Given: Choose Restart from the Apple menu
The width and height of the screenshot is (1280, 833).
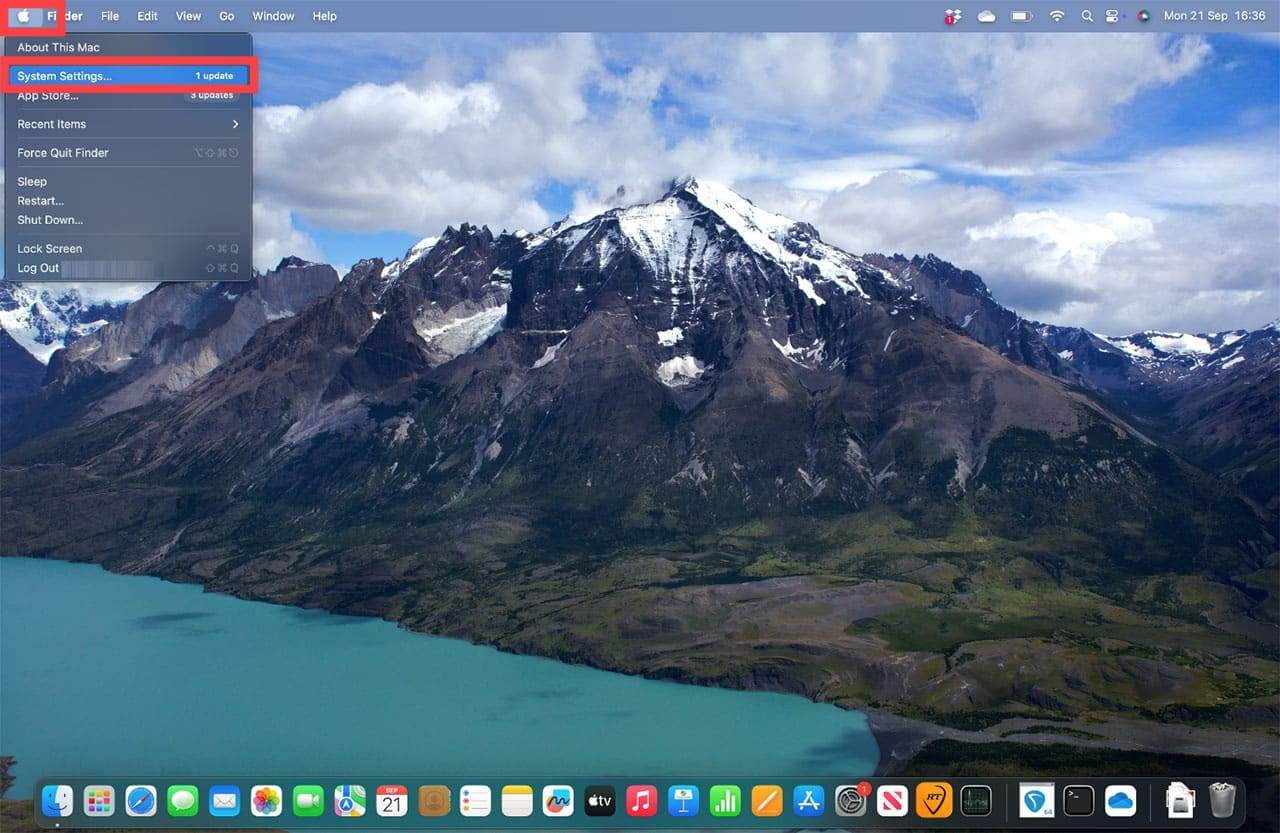Looking at the screenshot, I should [x=128, y=200].
